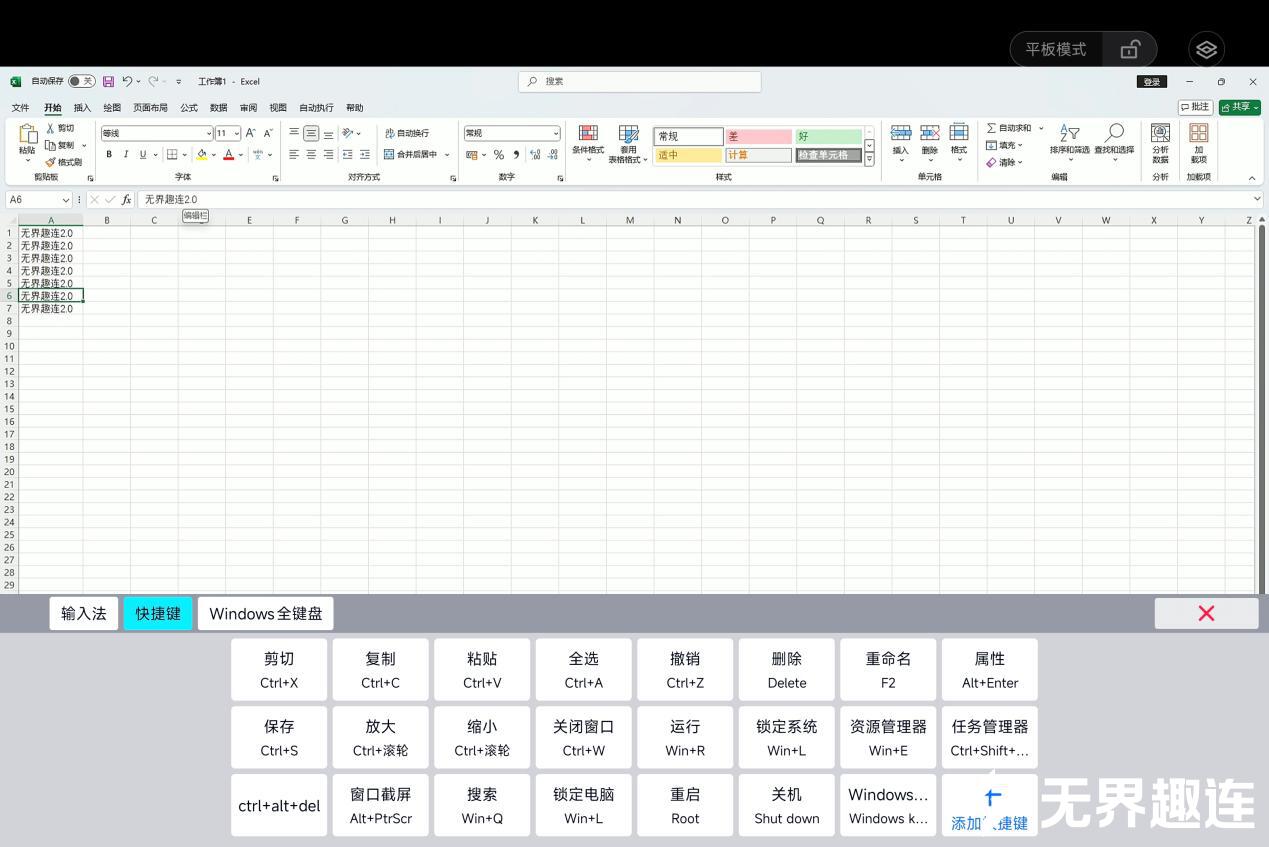Screen dimensions: 1269x847
Task: Click the Cut (剪切) scissors icon
Action: (x=50, y=128)
